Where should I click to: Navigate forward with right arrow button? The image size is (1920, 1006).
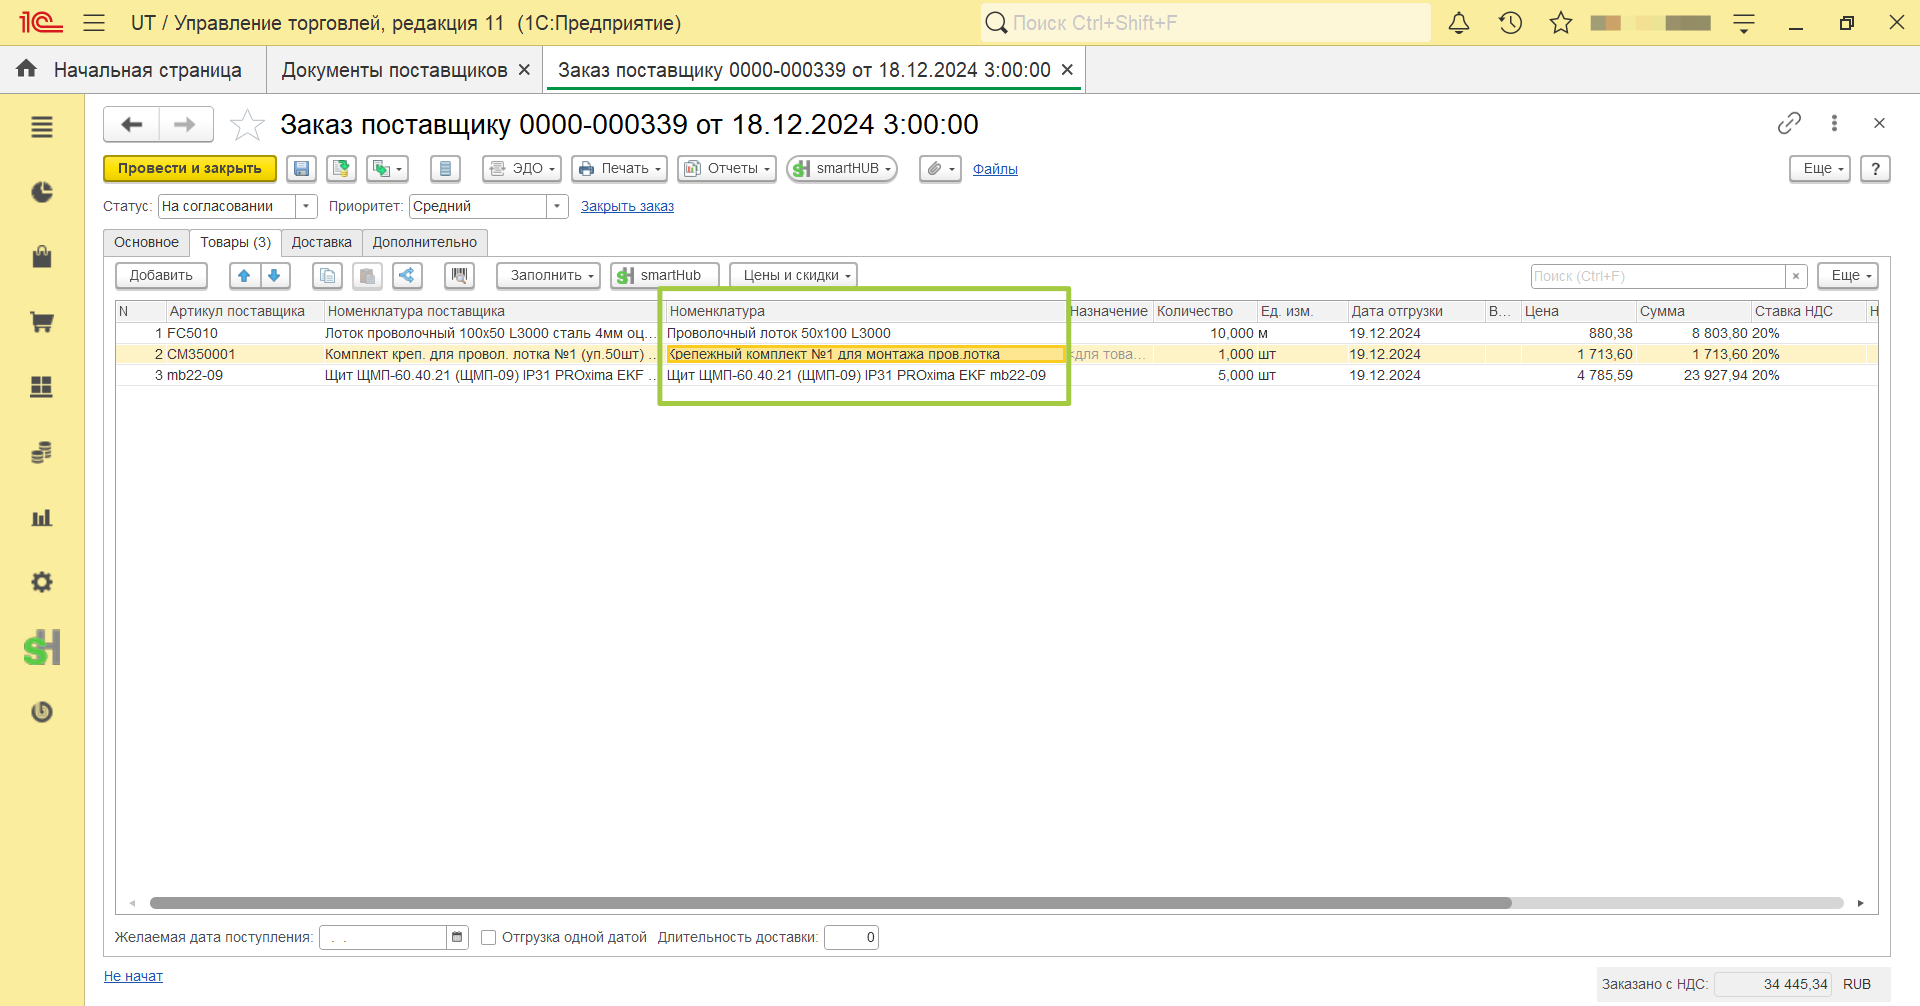pos(185,124)
